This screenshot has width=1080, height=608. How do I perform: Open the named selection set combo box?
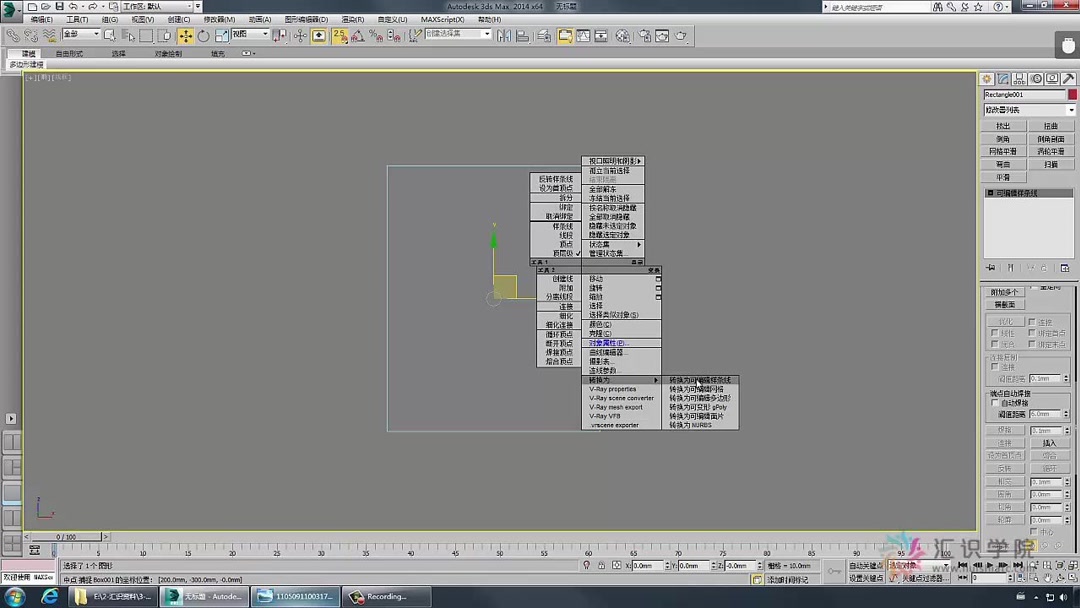point(458,33)
